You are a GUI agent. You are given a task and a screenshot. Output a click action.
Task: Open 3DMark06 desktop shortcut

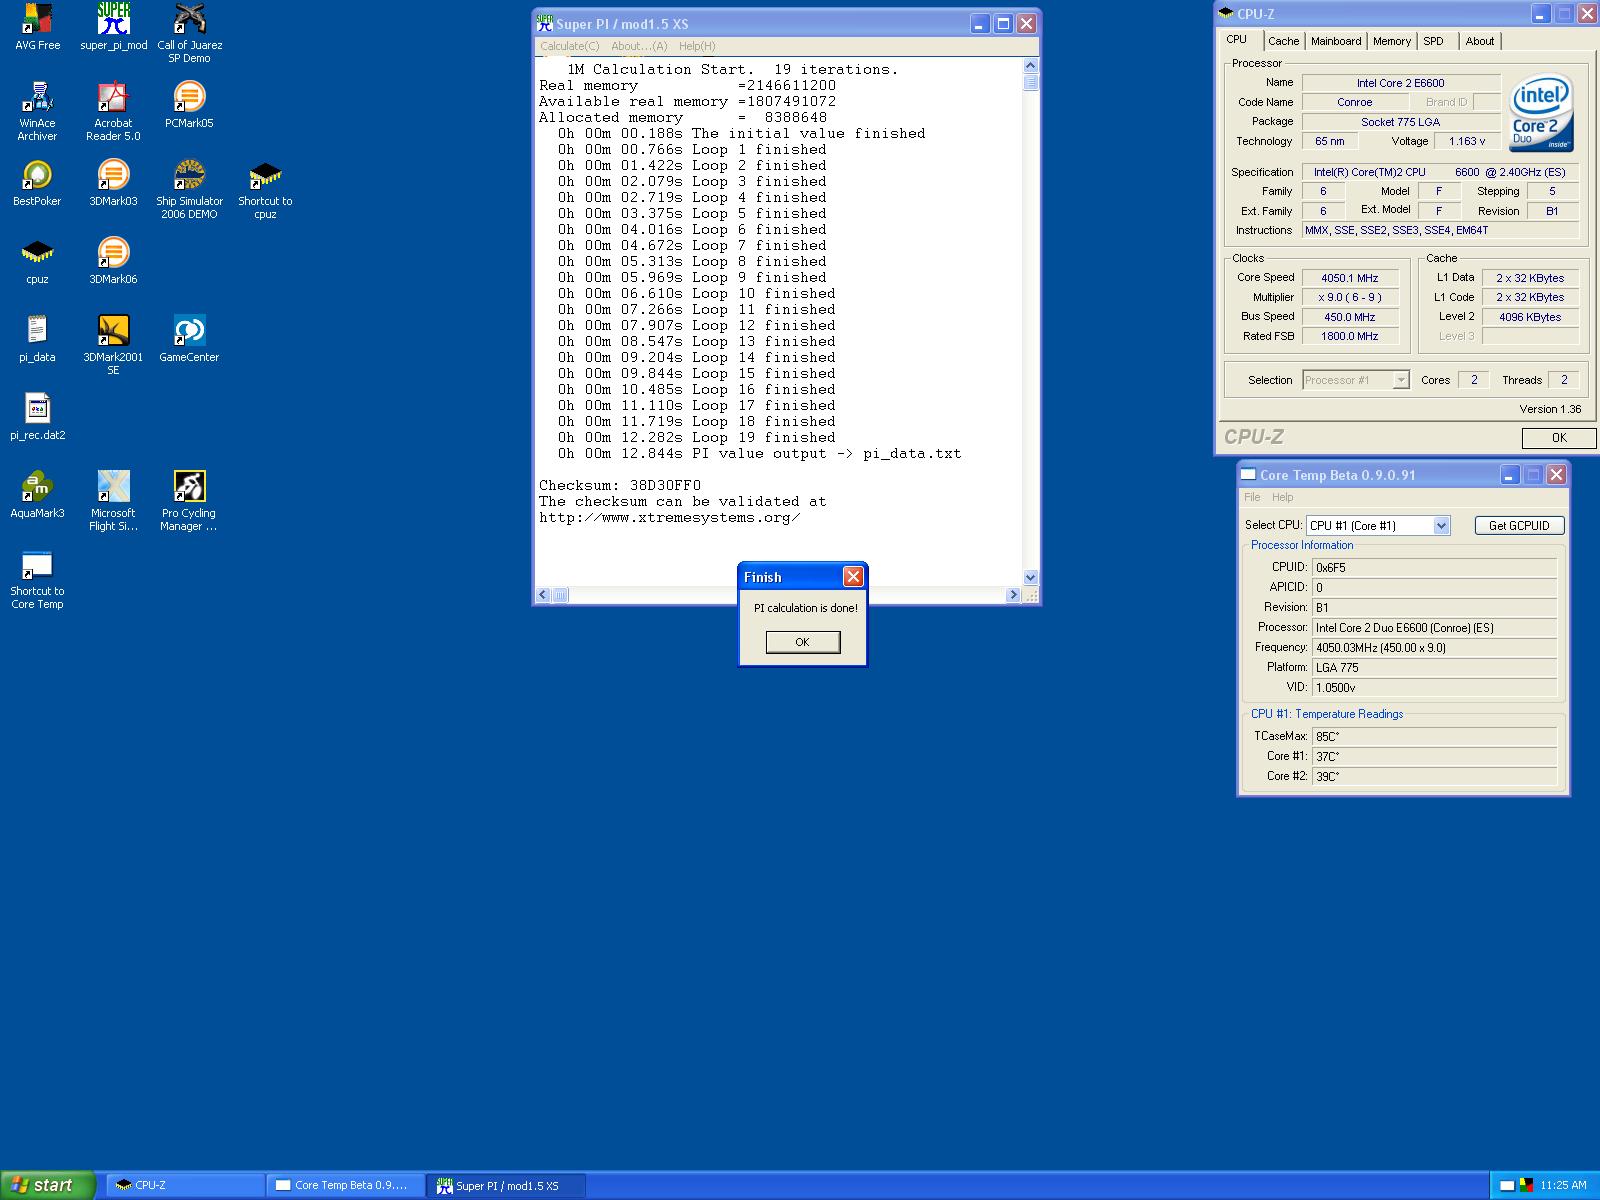coord(113,261)
